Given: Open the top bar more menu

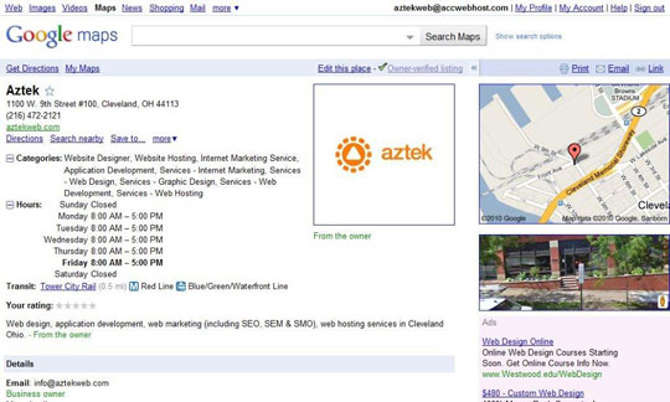Looking at the screenshot, I should pyautogui.click(x=226, y=8).
